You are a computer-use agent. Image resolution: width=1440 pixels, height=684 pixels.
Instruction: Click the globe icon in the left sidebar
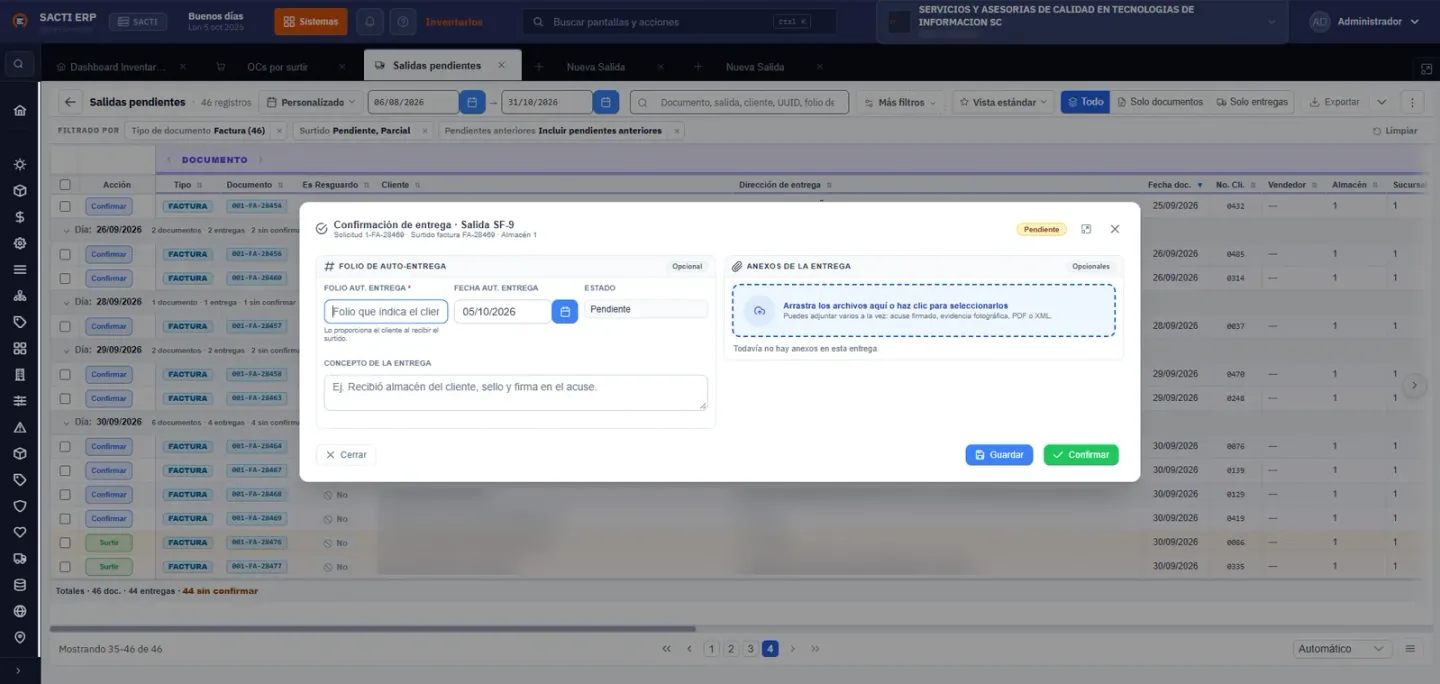pos(20,611)
